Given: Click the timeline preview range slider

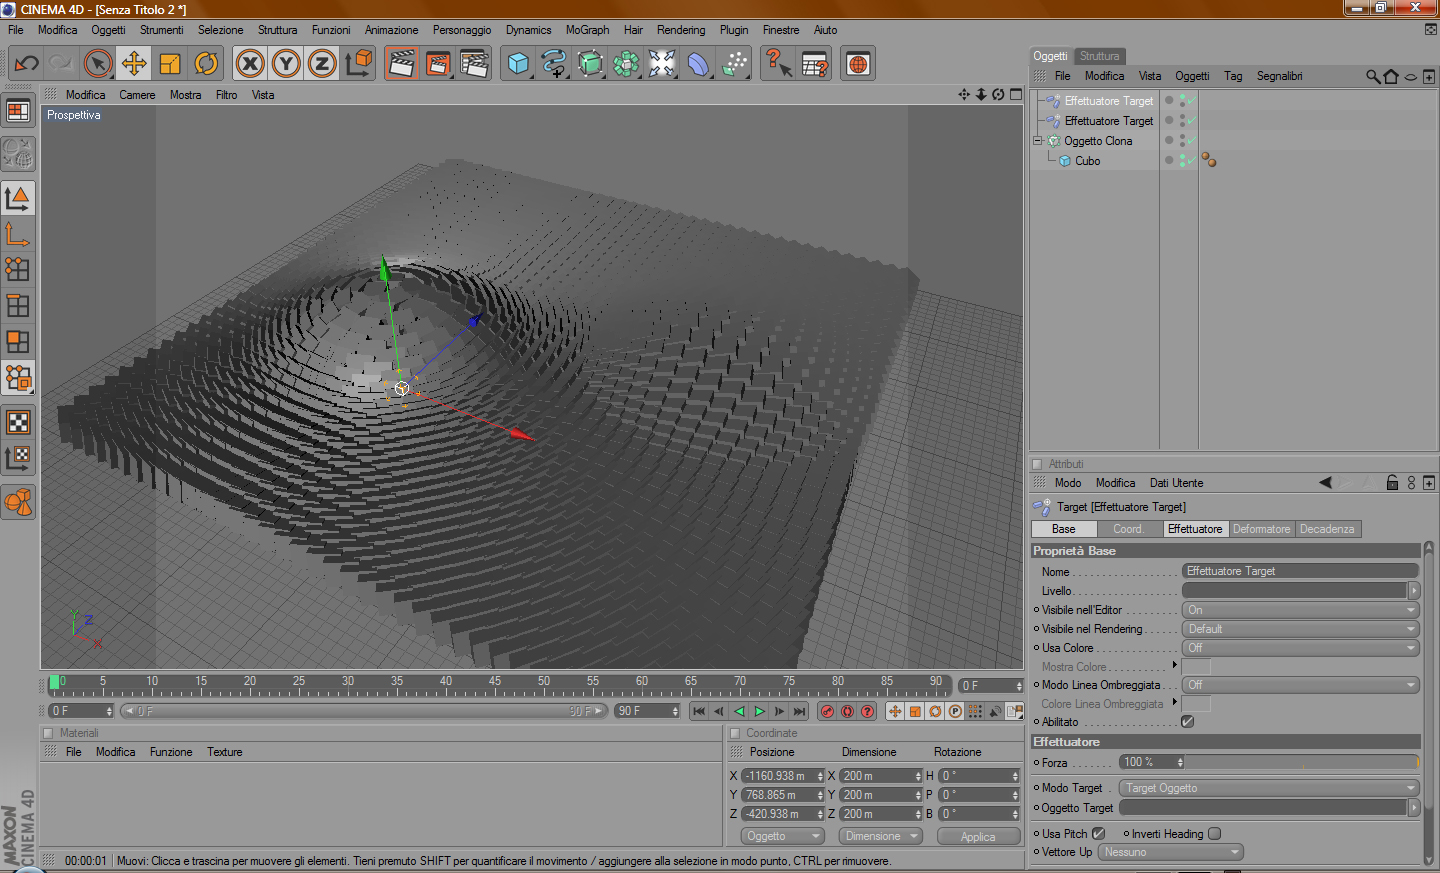Looking at the screenshot, I should point(364,711).
